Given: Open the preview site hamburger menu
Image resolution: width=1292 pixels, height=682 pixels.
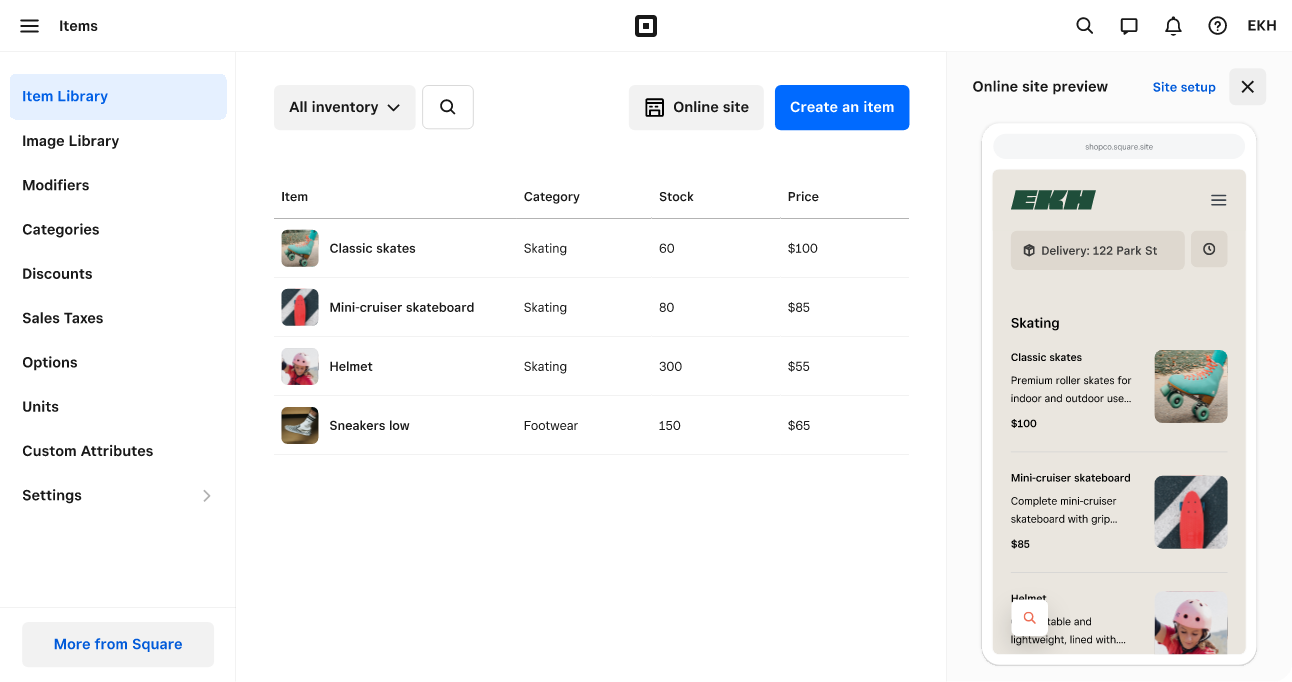Looking at the screenshot, I should pyautogui.click(x=1218, y=201).
